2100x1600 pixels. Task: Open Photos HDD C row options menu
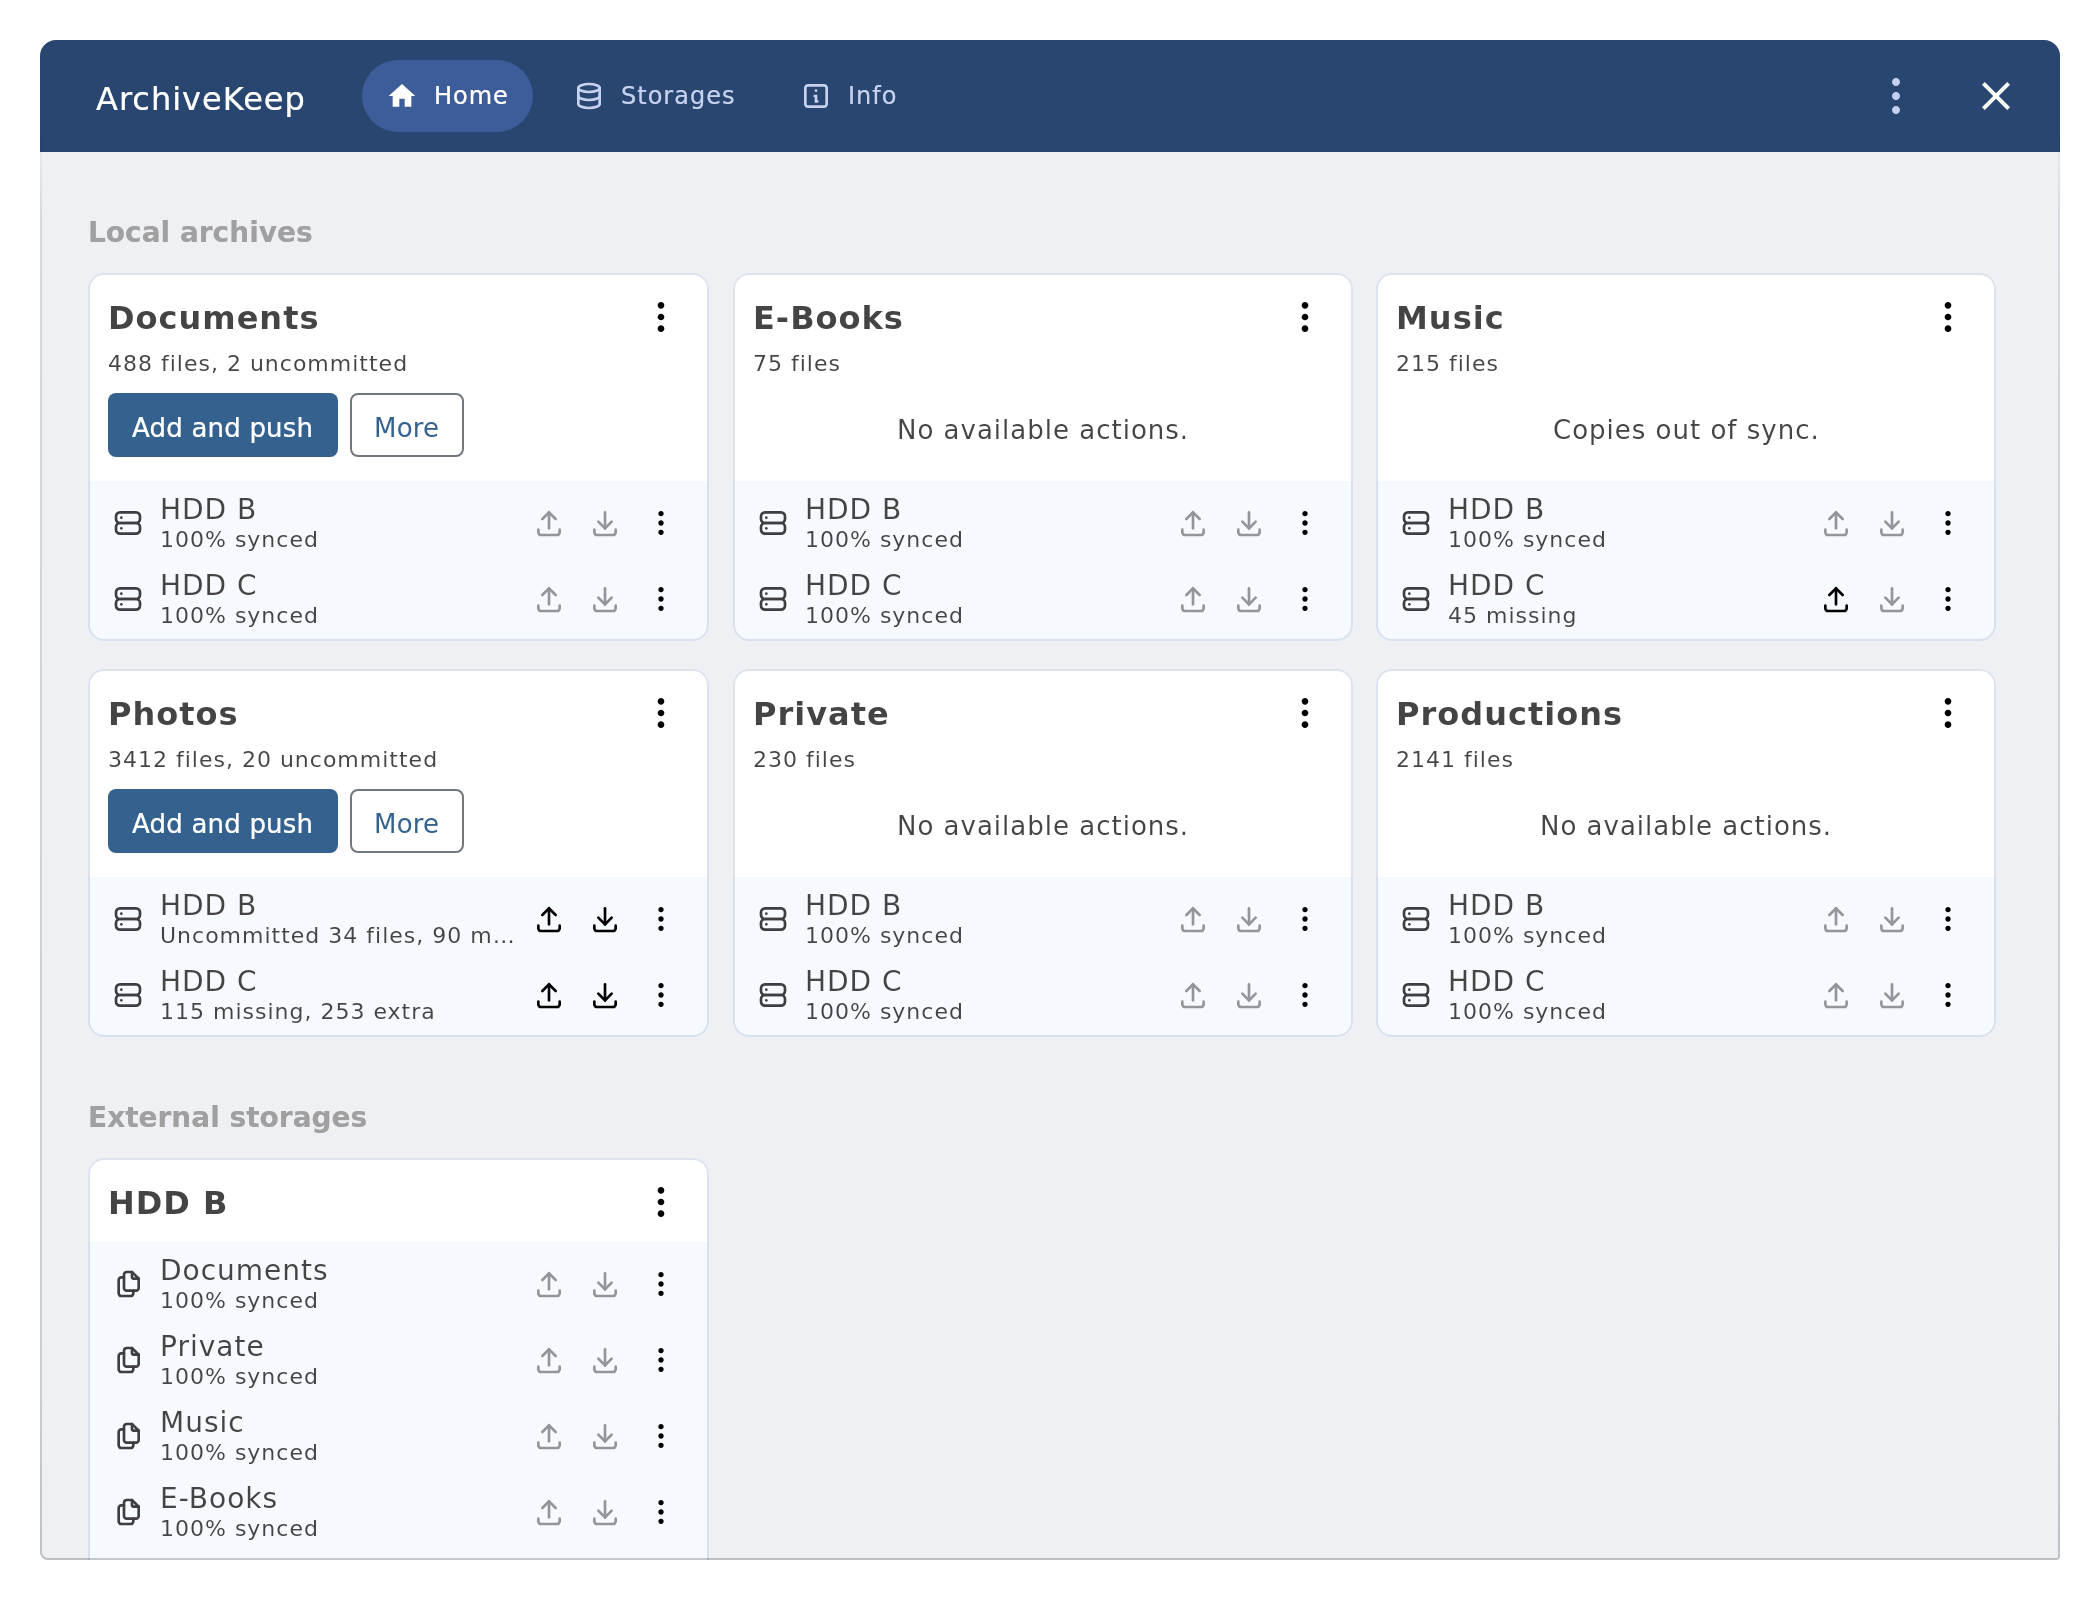pyautogui.click(x=661, y=995)
